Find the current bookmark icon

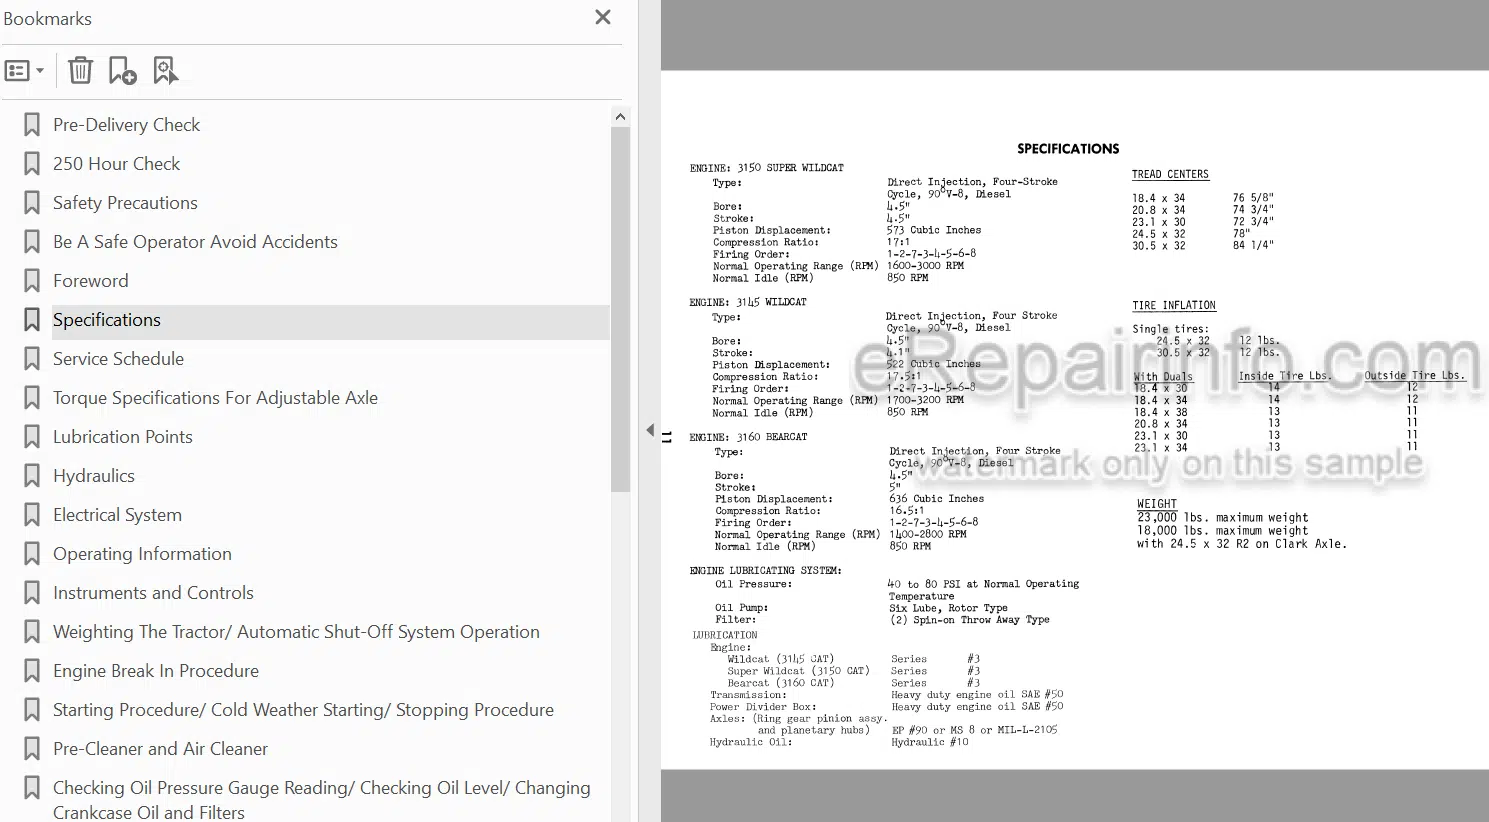coord(165,71)
